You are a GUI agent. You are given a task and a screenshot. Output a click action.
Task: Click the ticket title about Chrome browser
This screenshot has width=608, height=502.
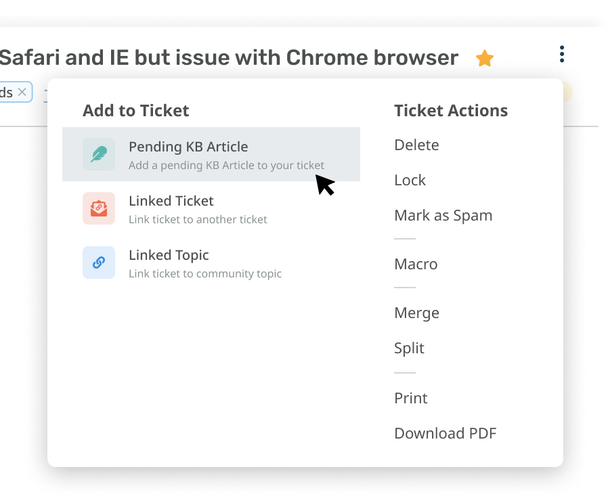point(229,58)
